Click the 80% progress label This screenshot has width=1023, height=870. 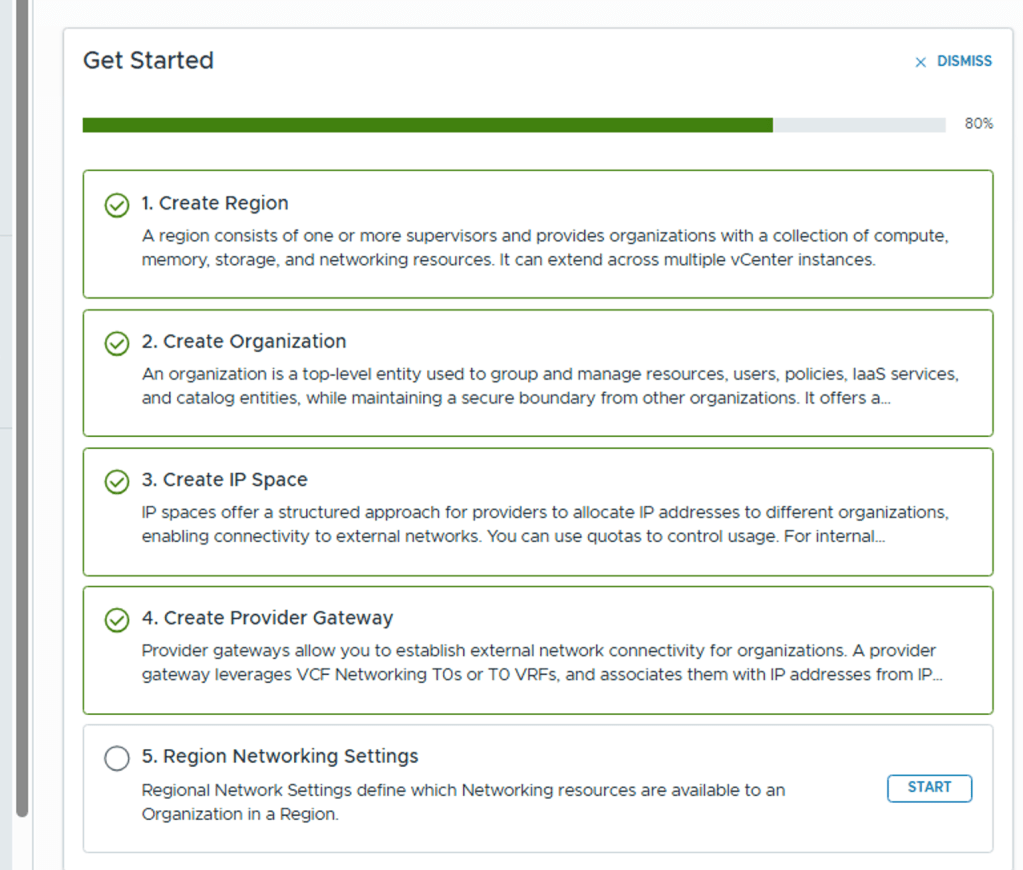(978, 124)
